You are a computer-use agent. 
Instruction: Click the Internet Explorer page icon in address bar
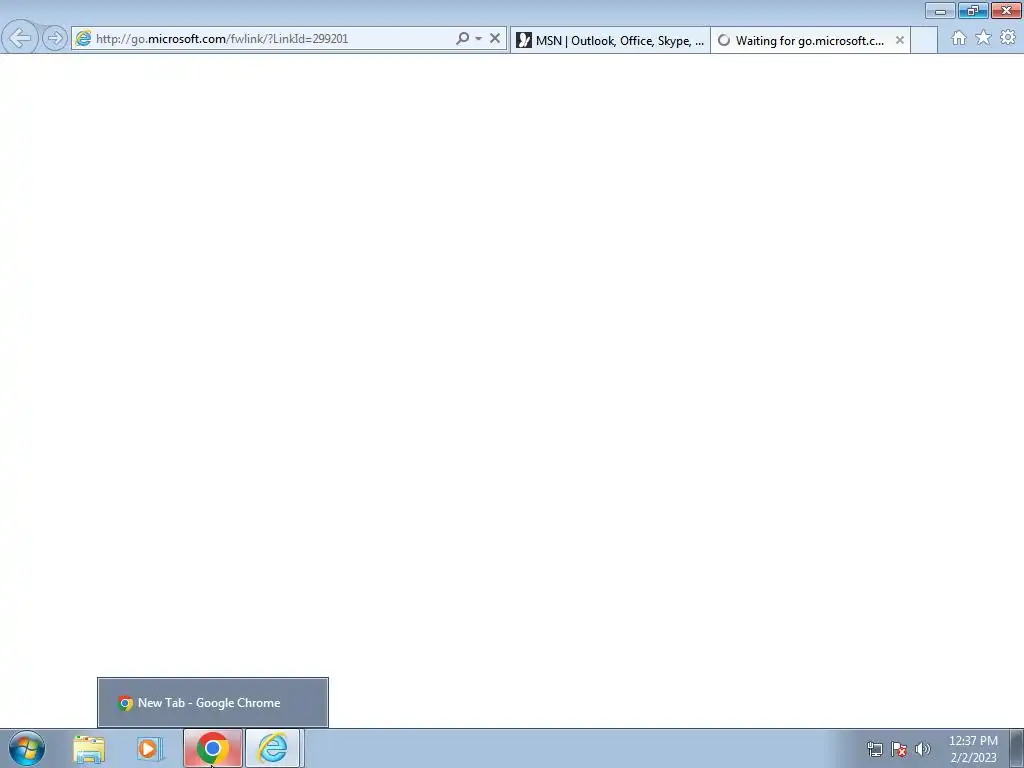(x=83, y=39)
